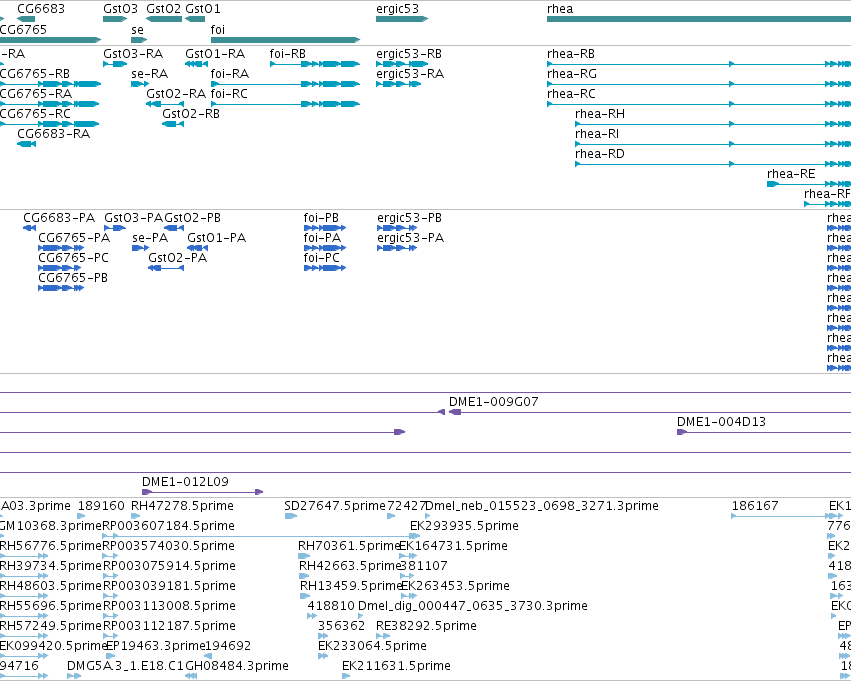Click transcript se-RA
851x681 pixels.
[140, 84]
